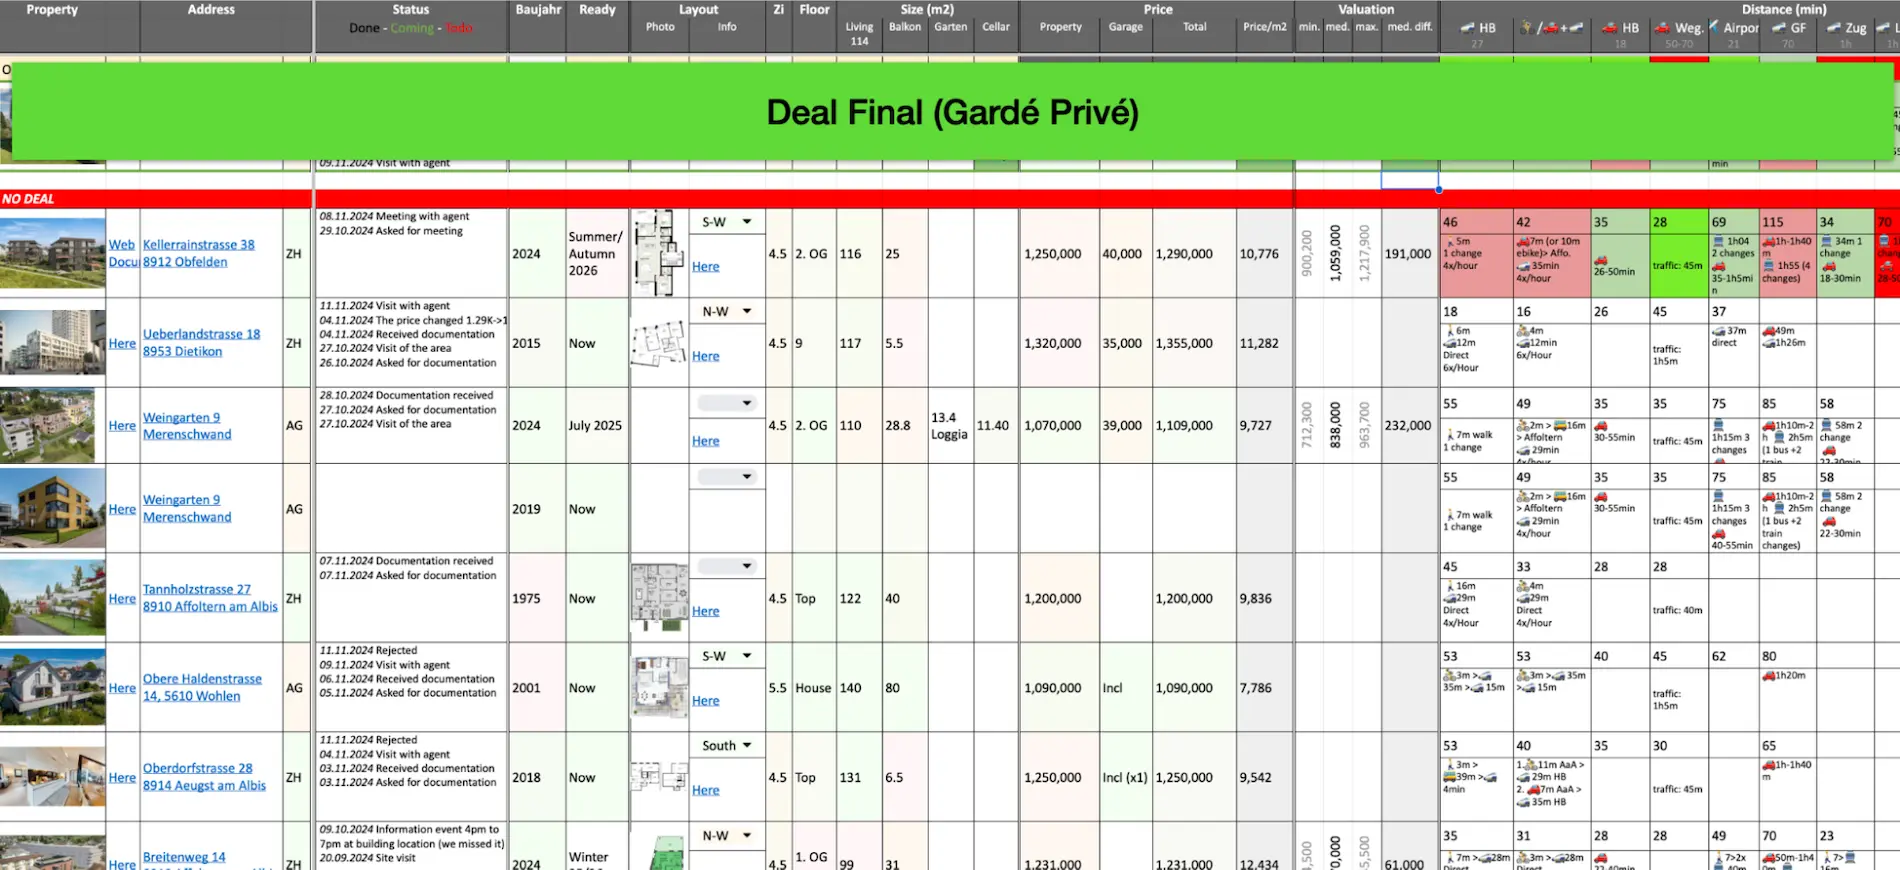Open the Kellerrainstrasse 38 property photo
Image resolution: width=1900 pixels, height=870 pixels.
[x=53, y=255]
